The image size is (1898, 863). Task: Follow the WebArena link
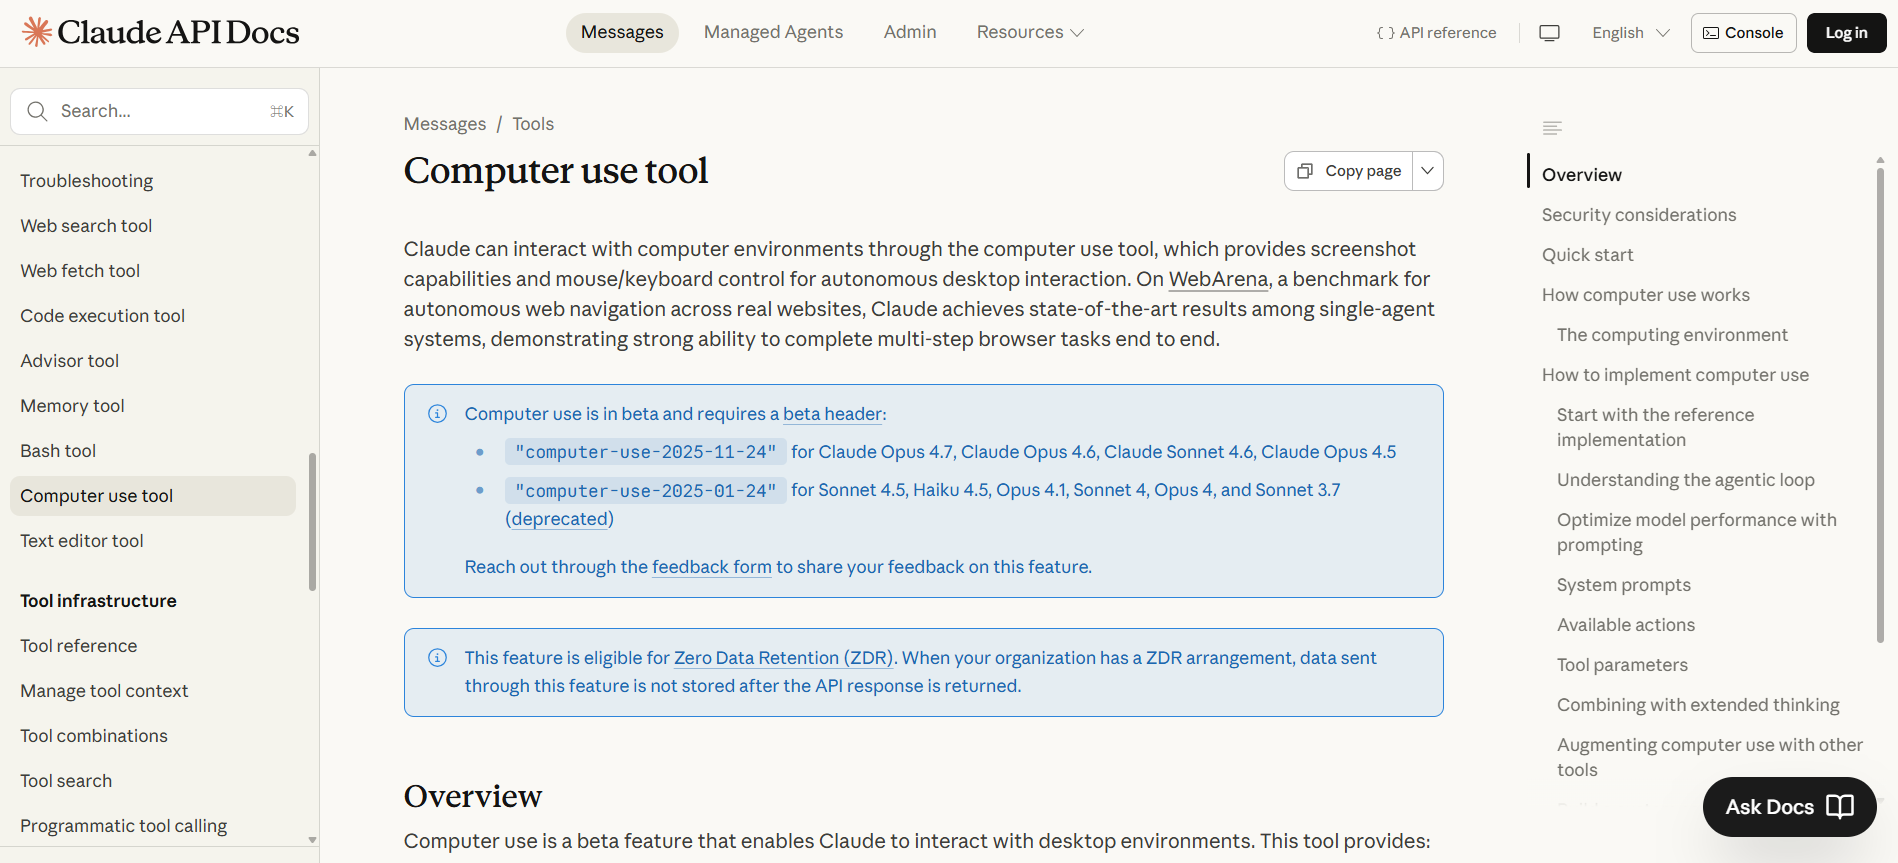pos(1218,279)
